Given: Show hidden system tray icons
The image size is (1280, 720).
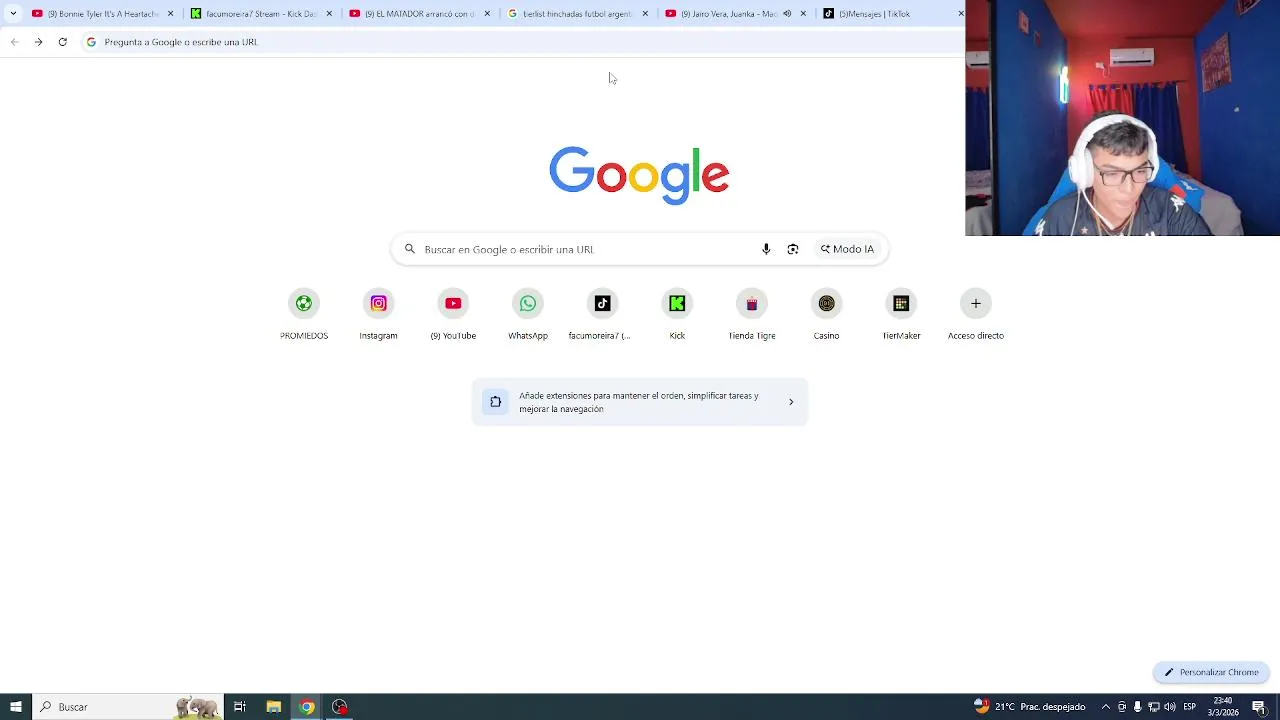Looking at the screenshot, I should pyautogui.click(x=1105, y=707).
